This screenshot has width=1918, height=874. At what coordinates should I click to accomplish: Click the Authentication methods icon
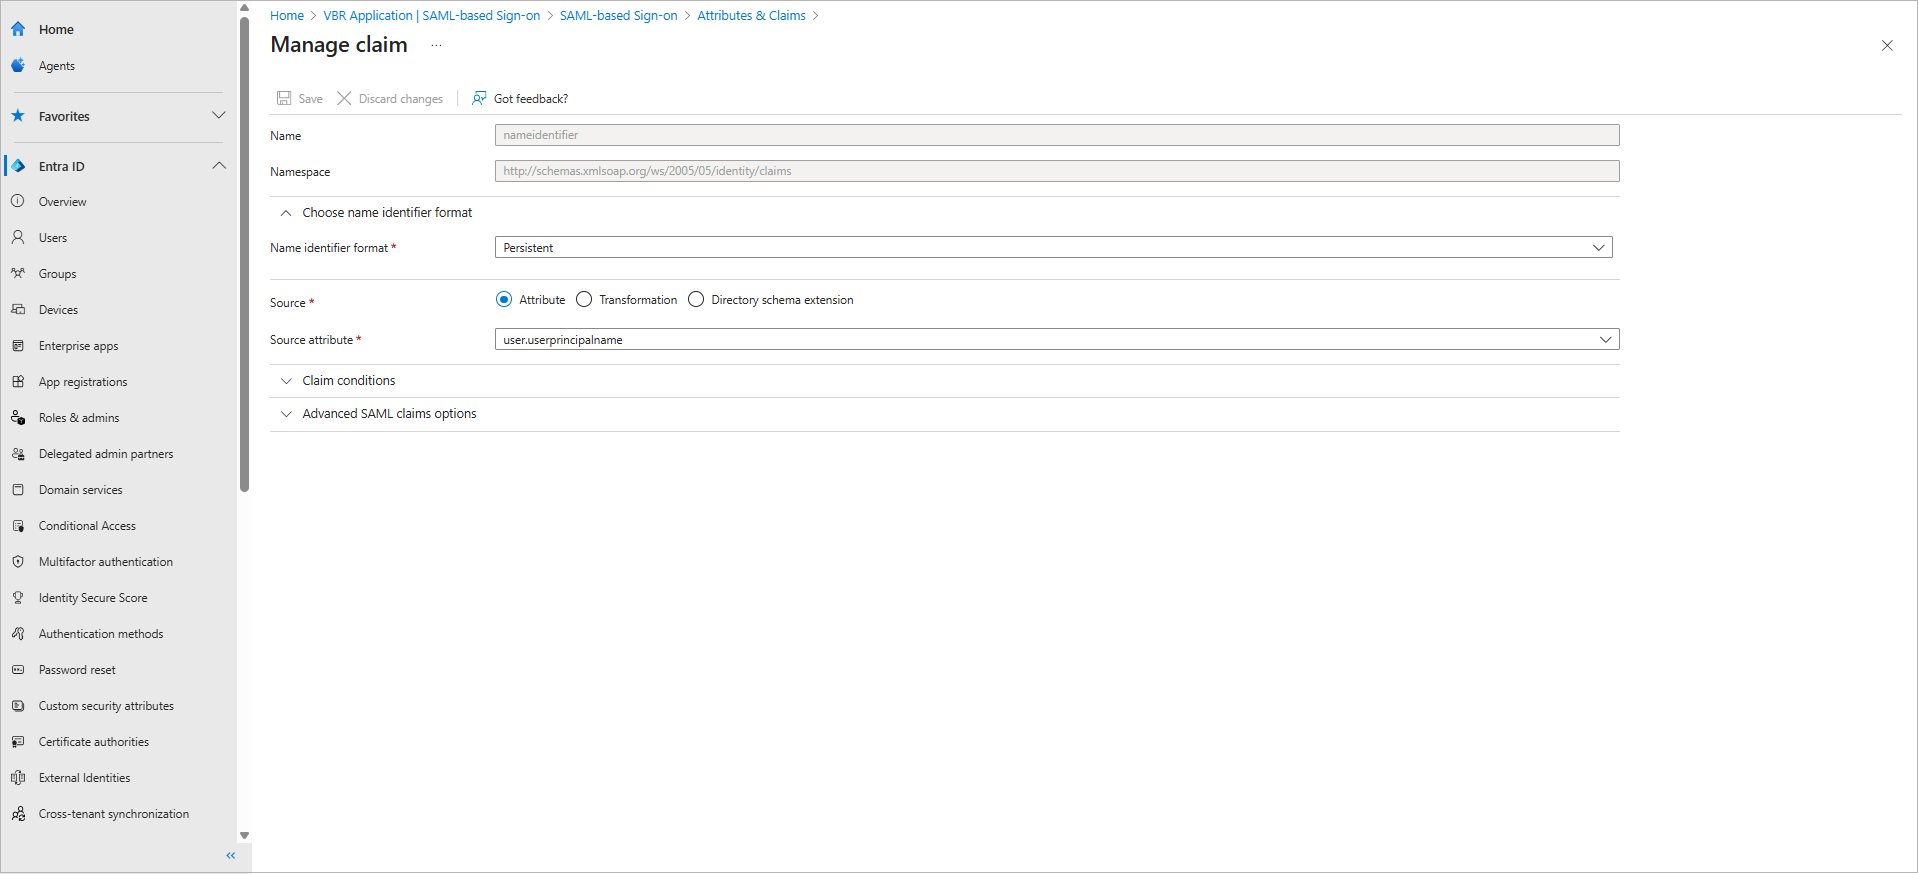coord(18,633)
